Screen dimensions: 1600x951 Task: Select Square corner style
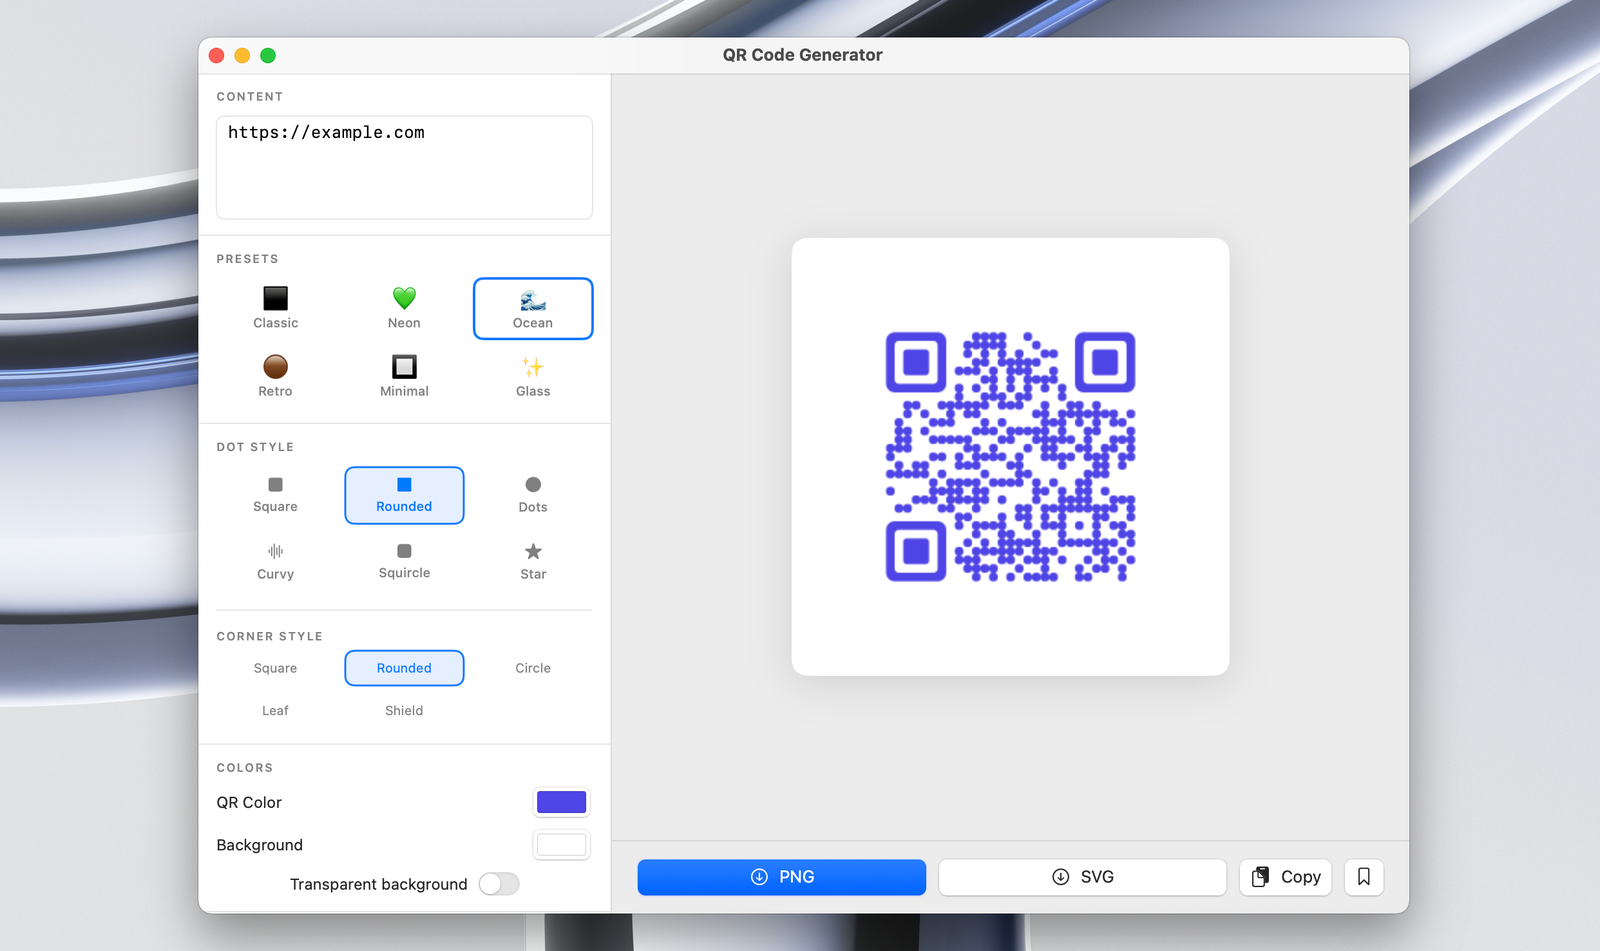point(275,668)
